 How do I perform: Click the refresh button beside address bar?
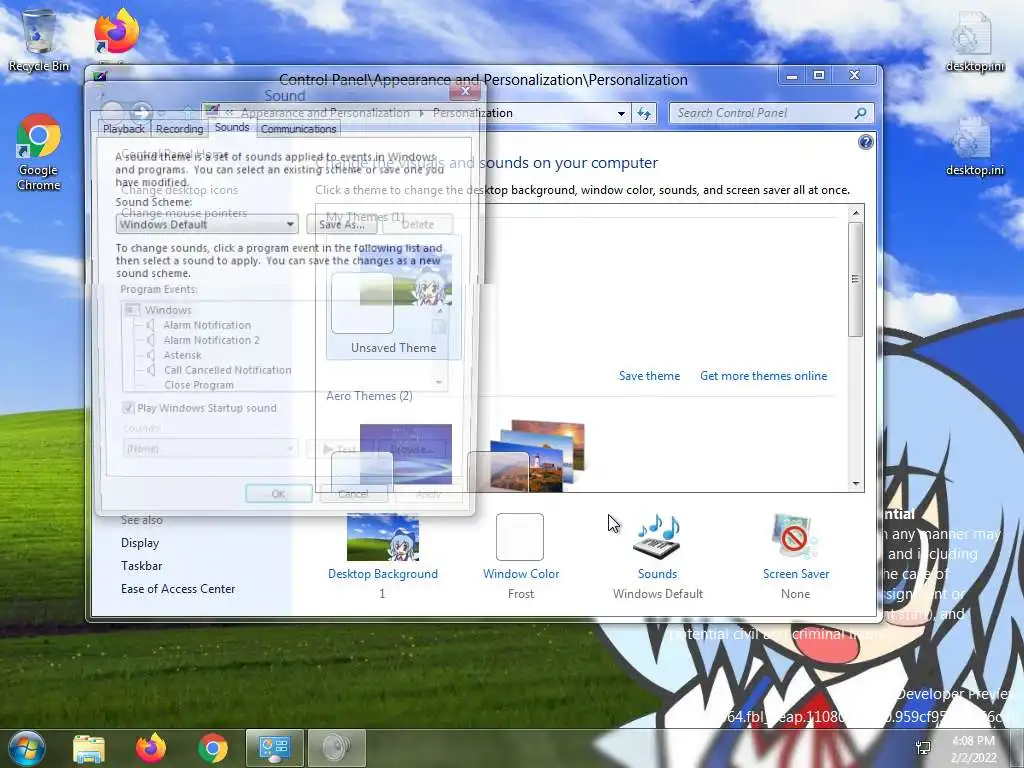pos(645,113)
